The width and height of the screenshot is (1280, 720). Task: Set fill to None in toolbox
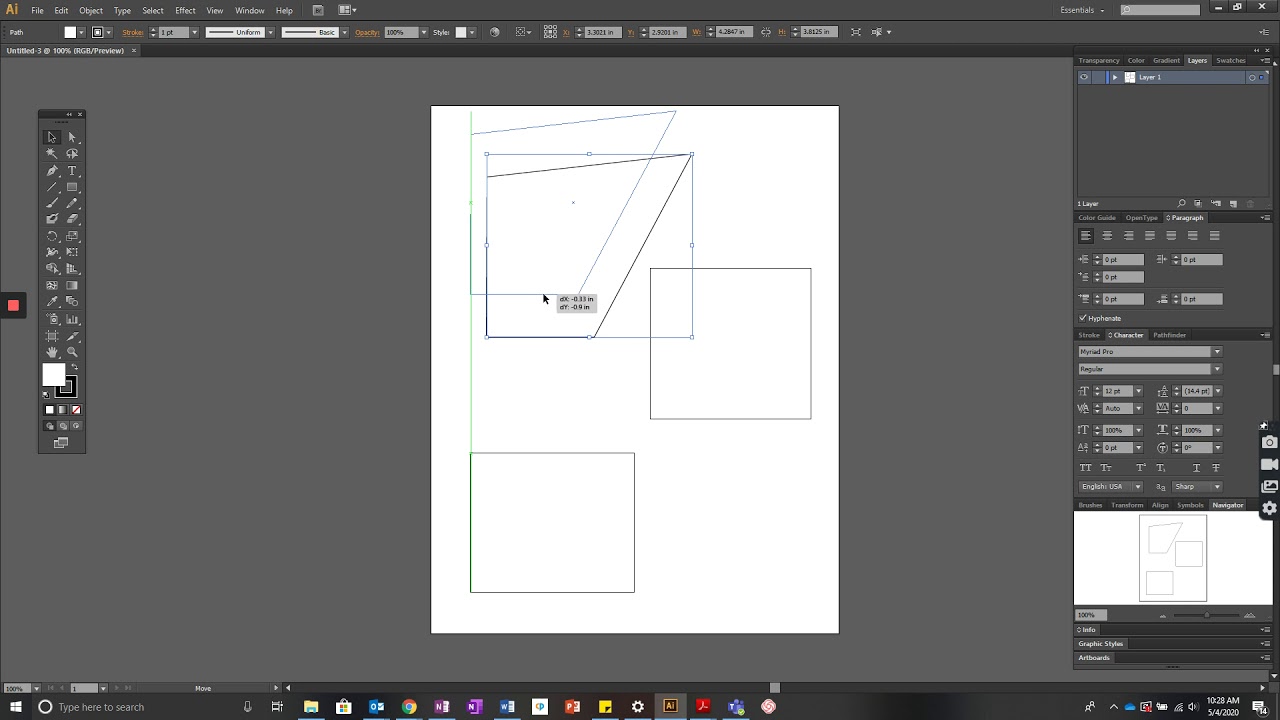pyautogui.click(x=75, y=409)
